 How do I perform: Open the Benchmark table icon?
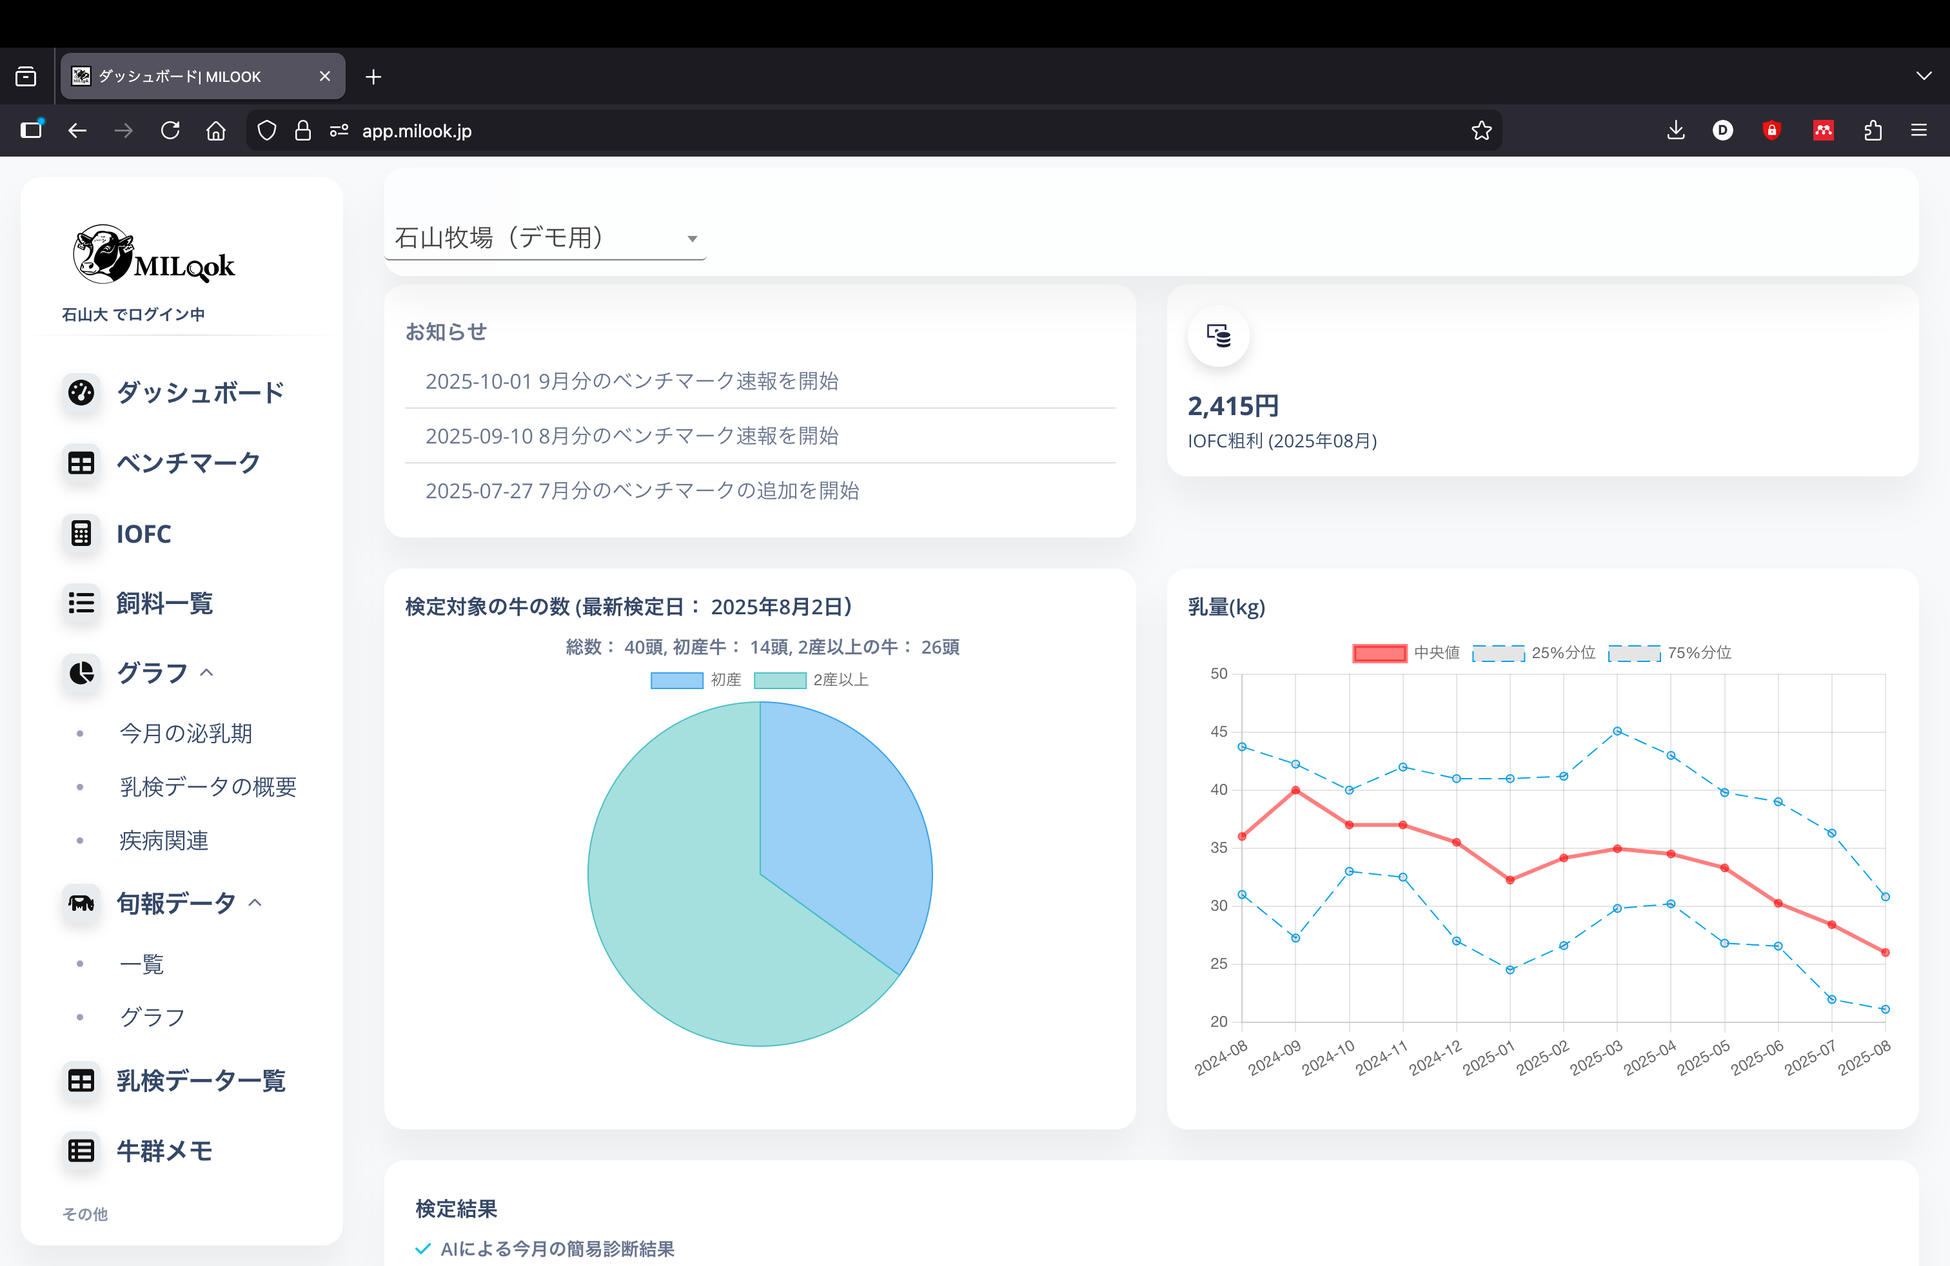click(81, 463)
